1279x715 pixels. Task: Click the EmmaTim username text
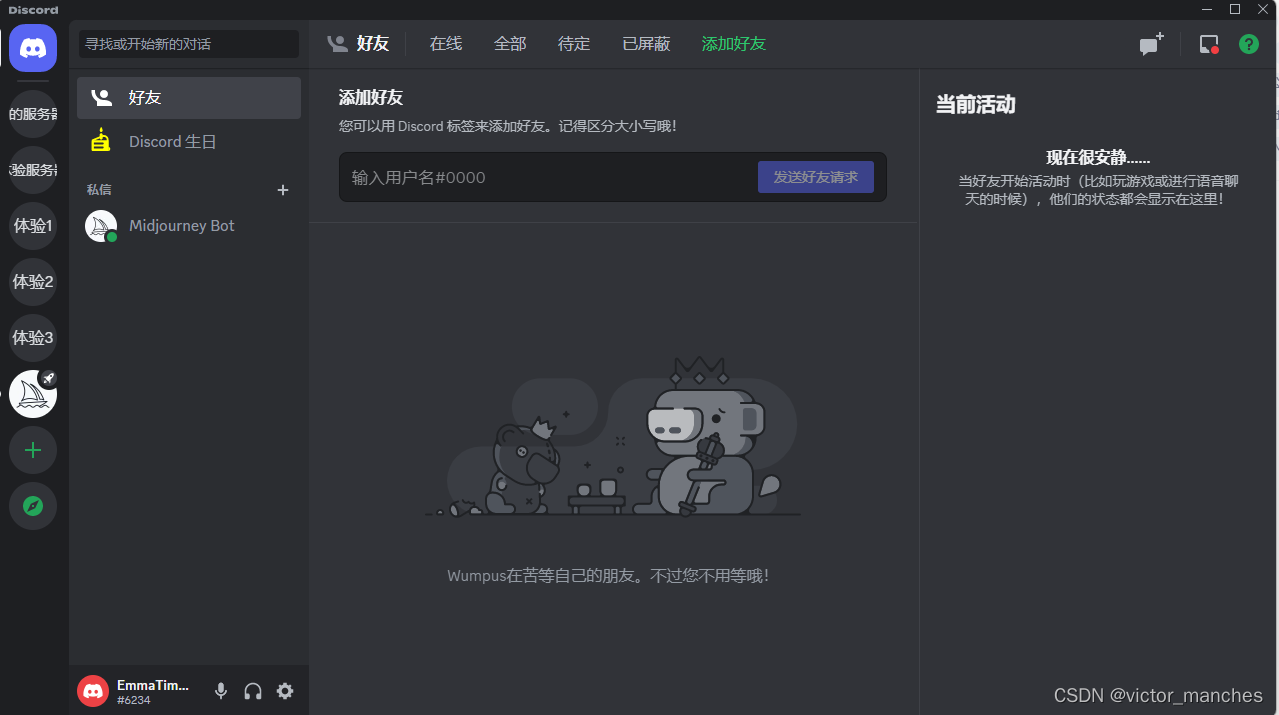pos(153,685)
